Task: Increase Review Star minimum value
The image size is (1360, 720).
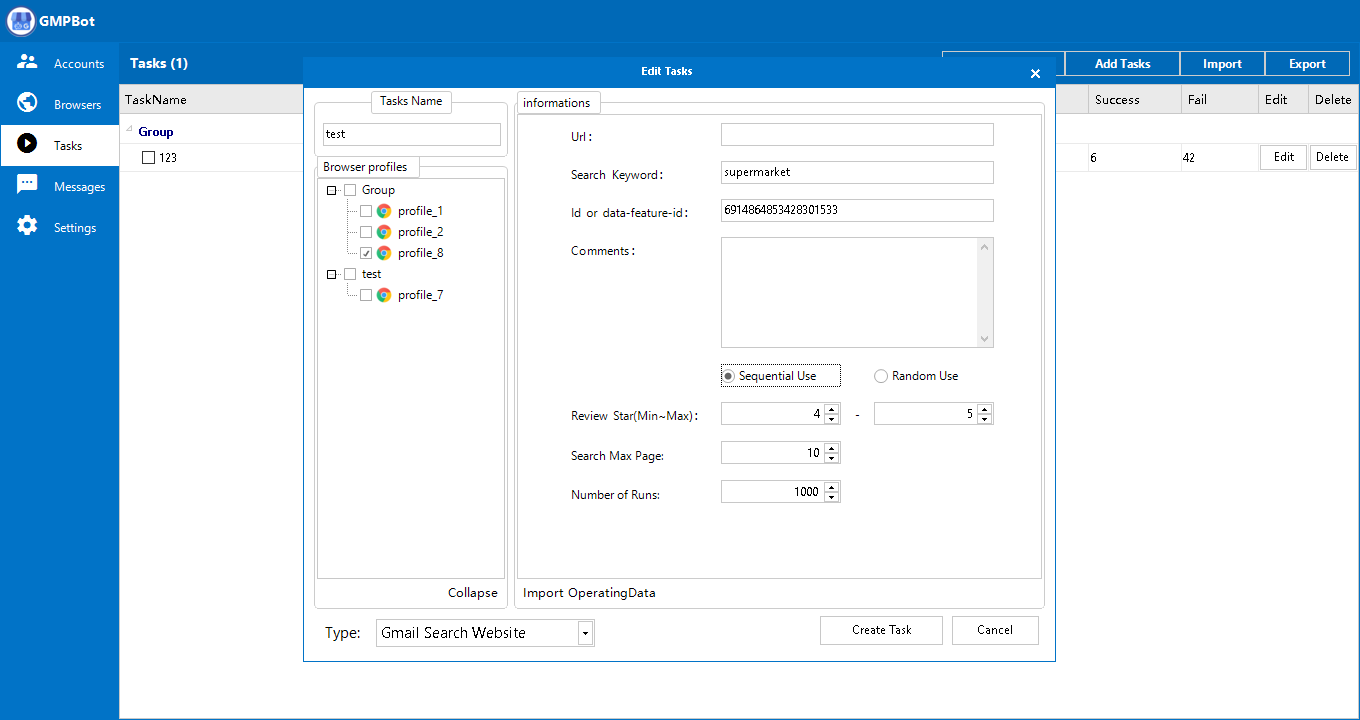Action: click(x=832, y=409)
